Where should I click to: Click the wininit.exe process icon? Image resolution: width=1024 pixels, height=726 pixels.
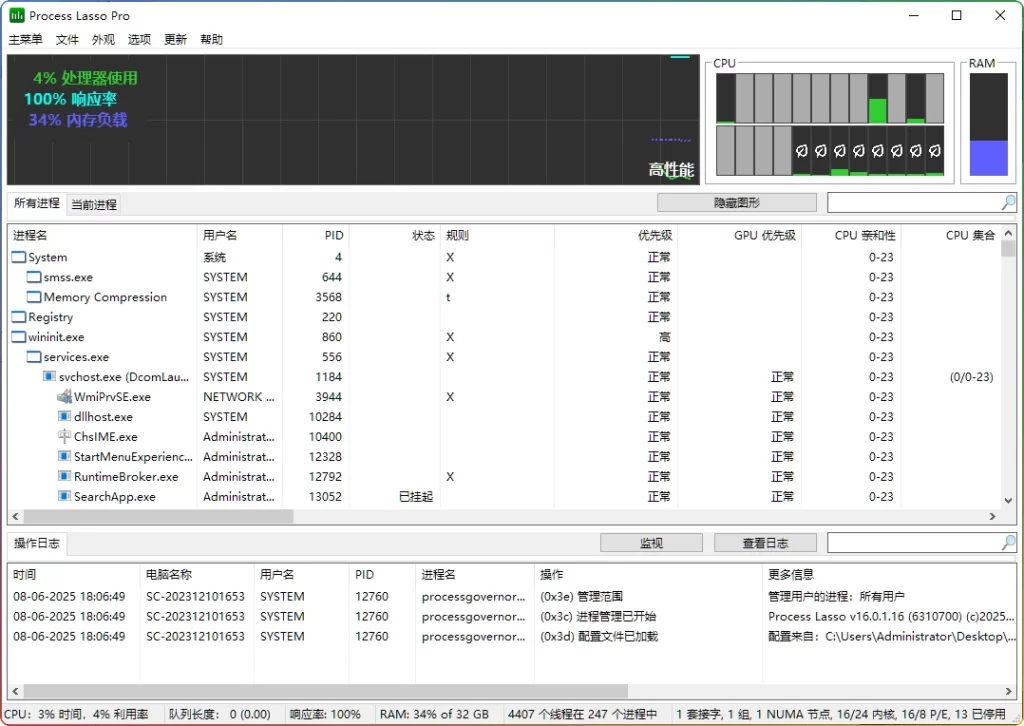(x=19, y=337)
